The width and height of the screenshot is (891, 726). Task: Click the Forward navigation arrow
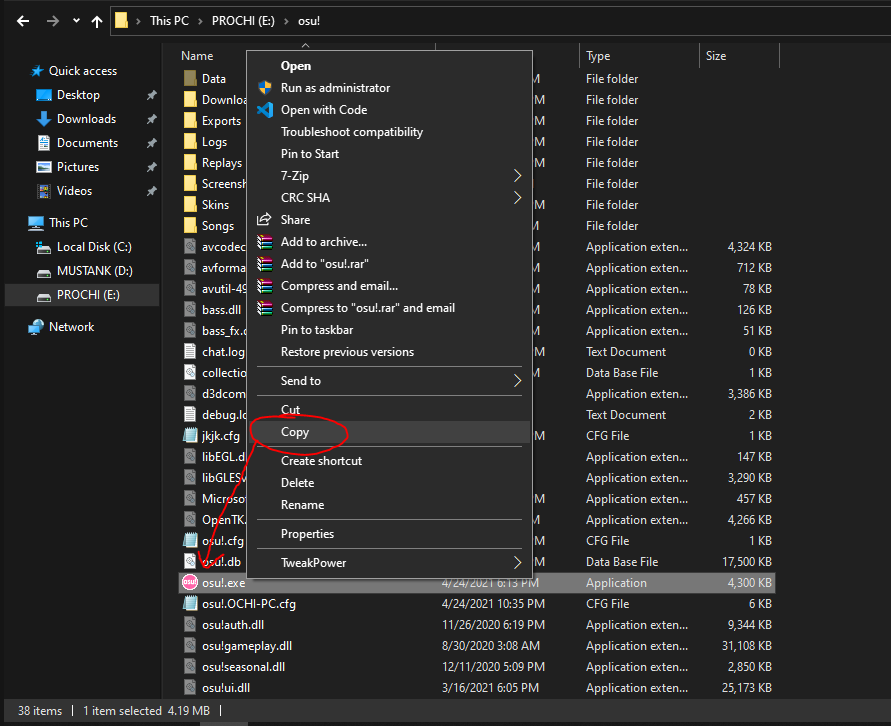click(x=52, y=21)
